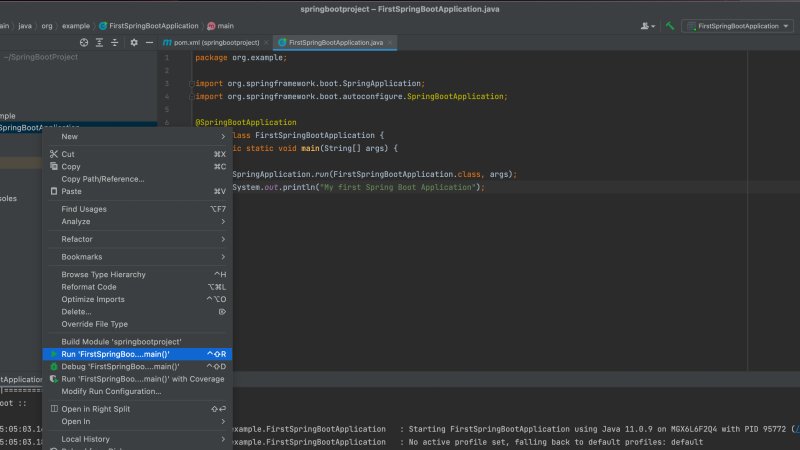Expand the Analyze submenu
This screenshot has height=450, width=800.
click(137, 221)
